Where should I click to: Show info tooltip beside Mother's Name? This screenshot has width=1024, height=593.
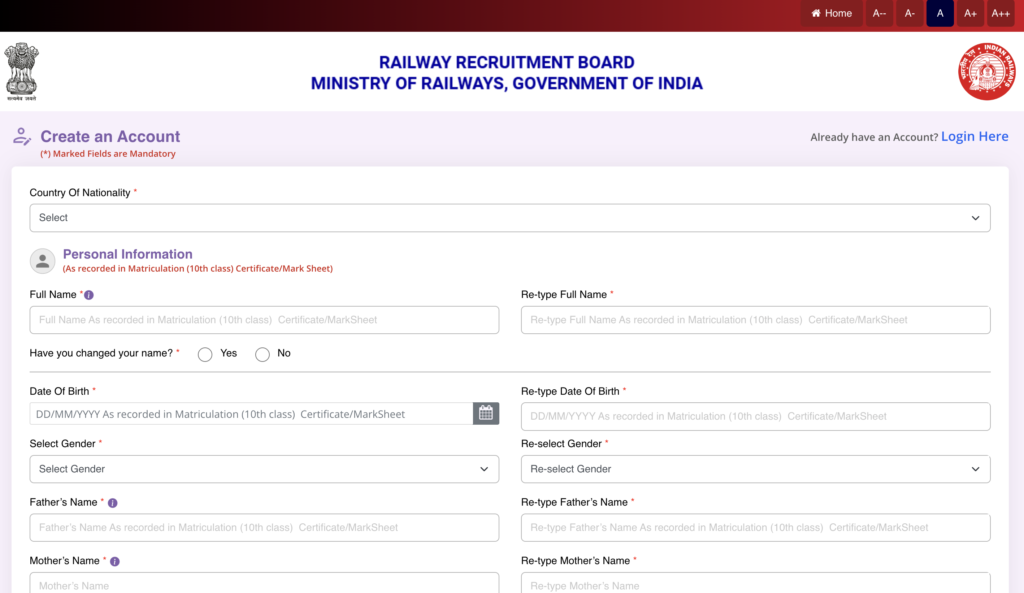115,562
